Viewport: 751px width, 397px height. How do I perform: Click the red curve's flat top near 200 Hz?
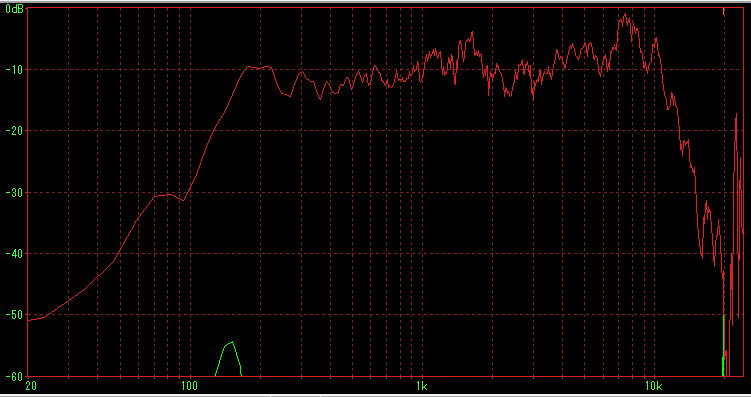click(x=259, y=68)
